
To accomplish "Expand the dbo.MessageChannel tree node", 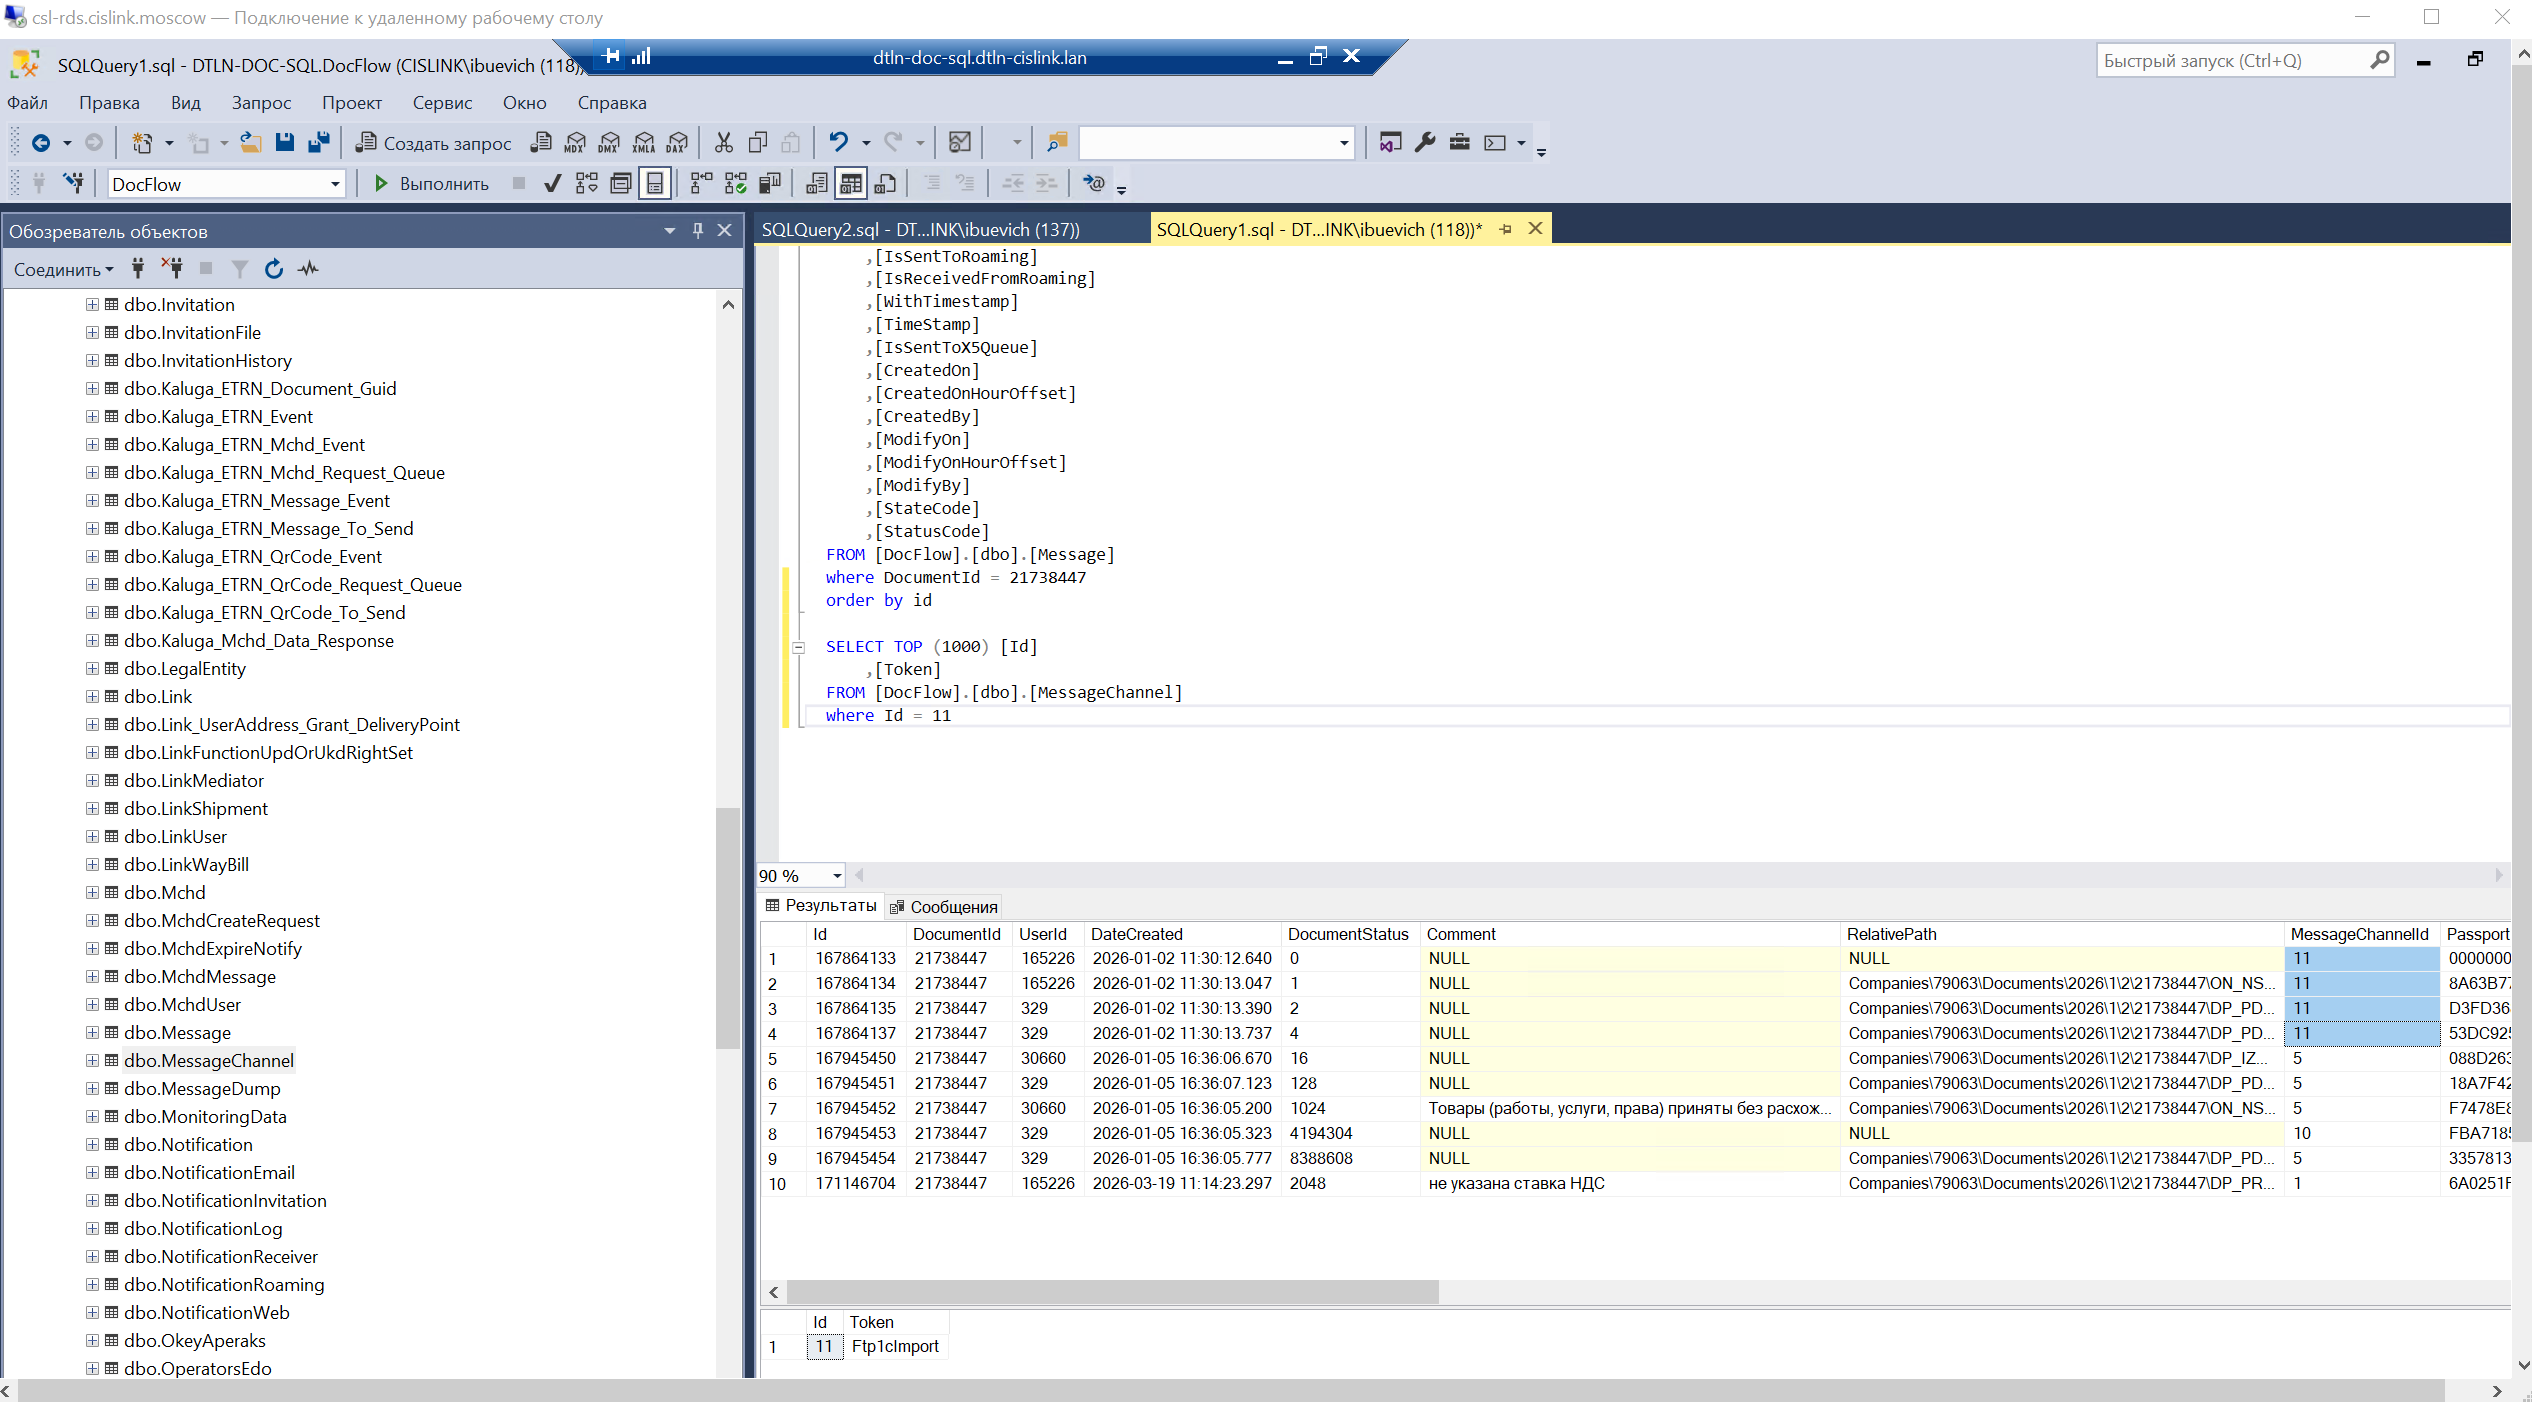I will click(92, 1060).
